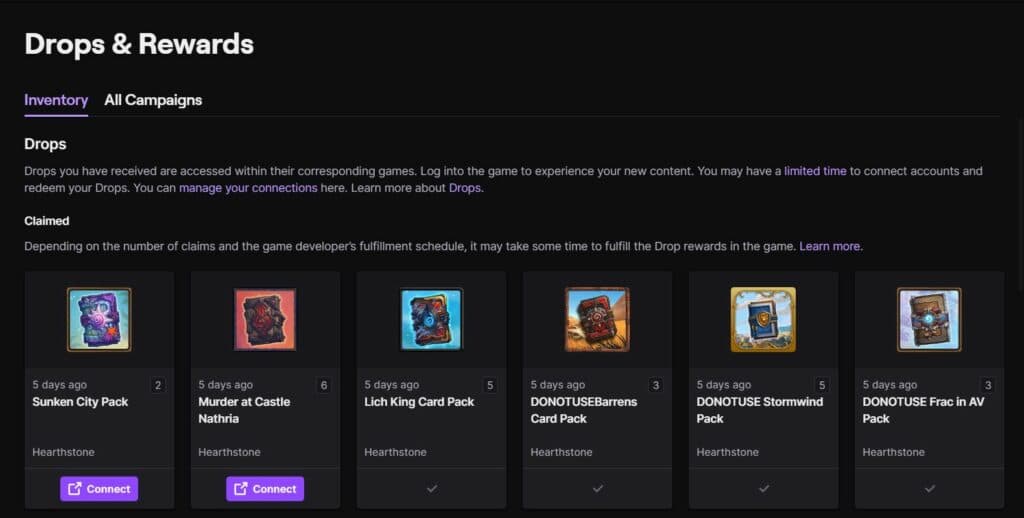Connect account for Sunken City Pack
Viewport: 1024px width, 518px height.
click(99, 488)
